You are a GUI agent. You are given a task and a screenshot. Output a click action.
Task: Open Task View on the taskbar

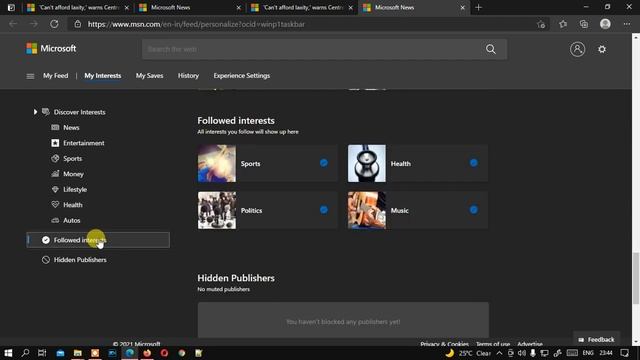tap(42, 353)
